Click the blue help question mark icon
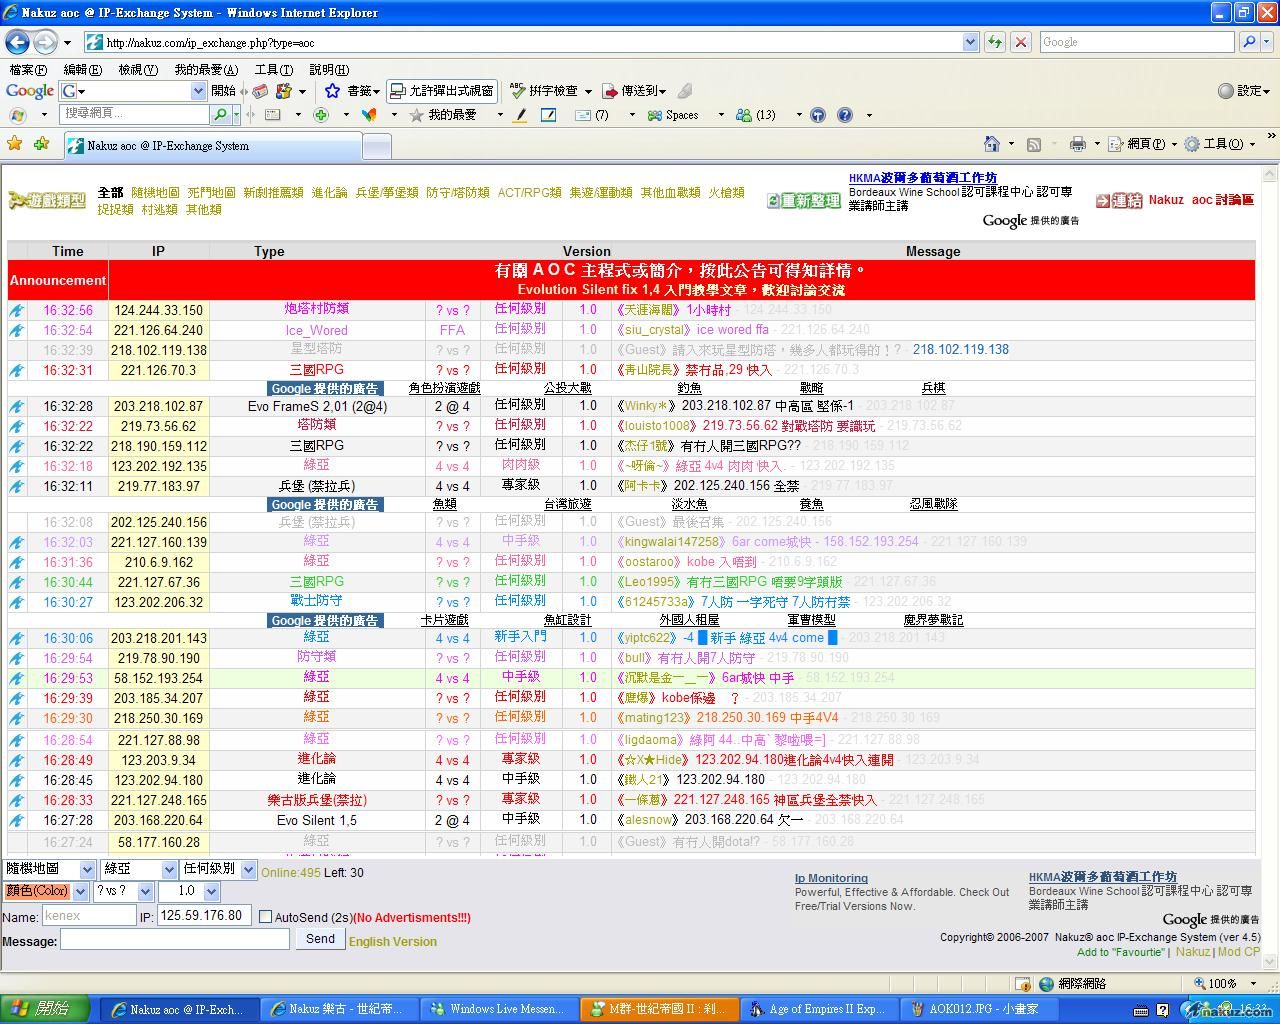Image resolution: width=1280 pixels, height=1024 pixels. click(845, 115)
